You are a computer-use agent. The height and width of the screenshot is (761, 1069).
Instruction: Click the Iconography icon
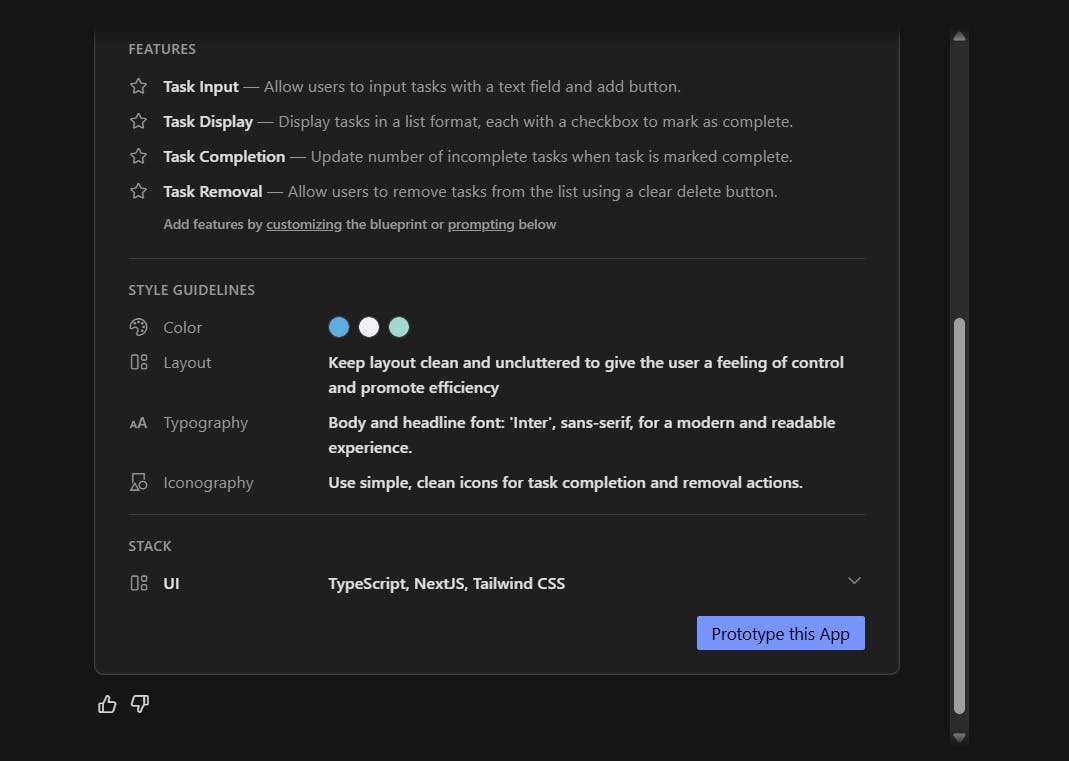coord(138,482)
